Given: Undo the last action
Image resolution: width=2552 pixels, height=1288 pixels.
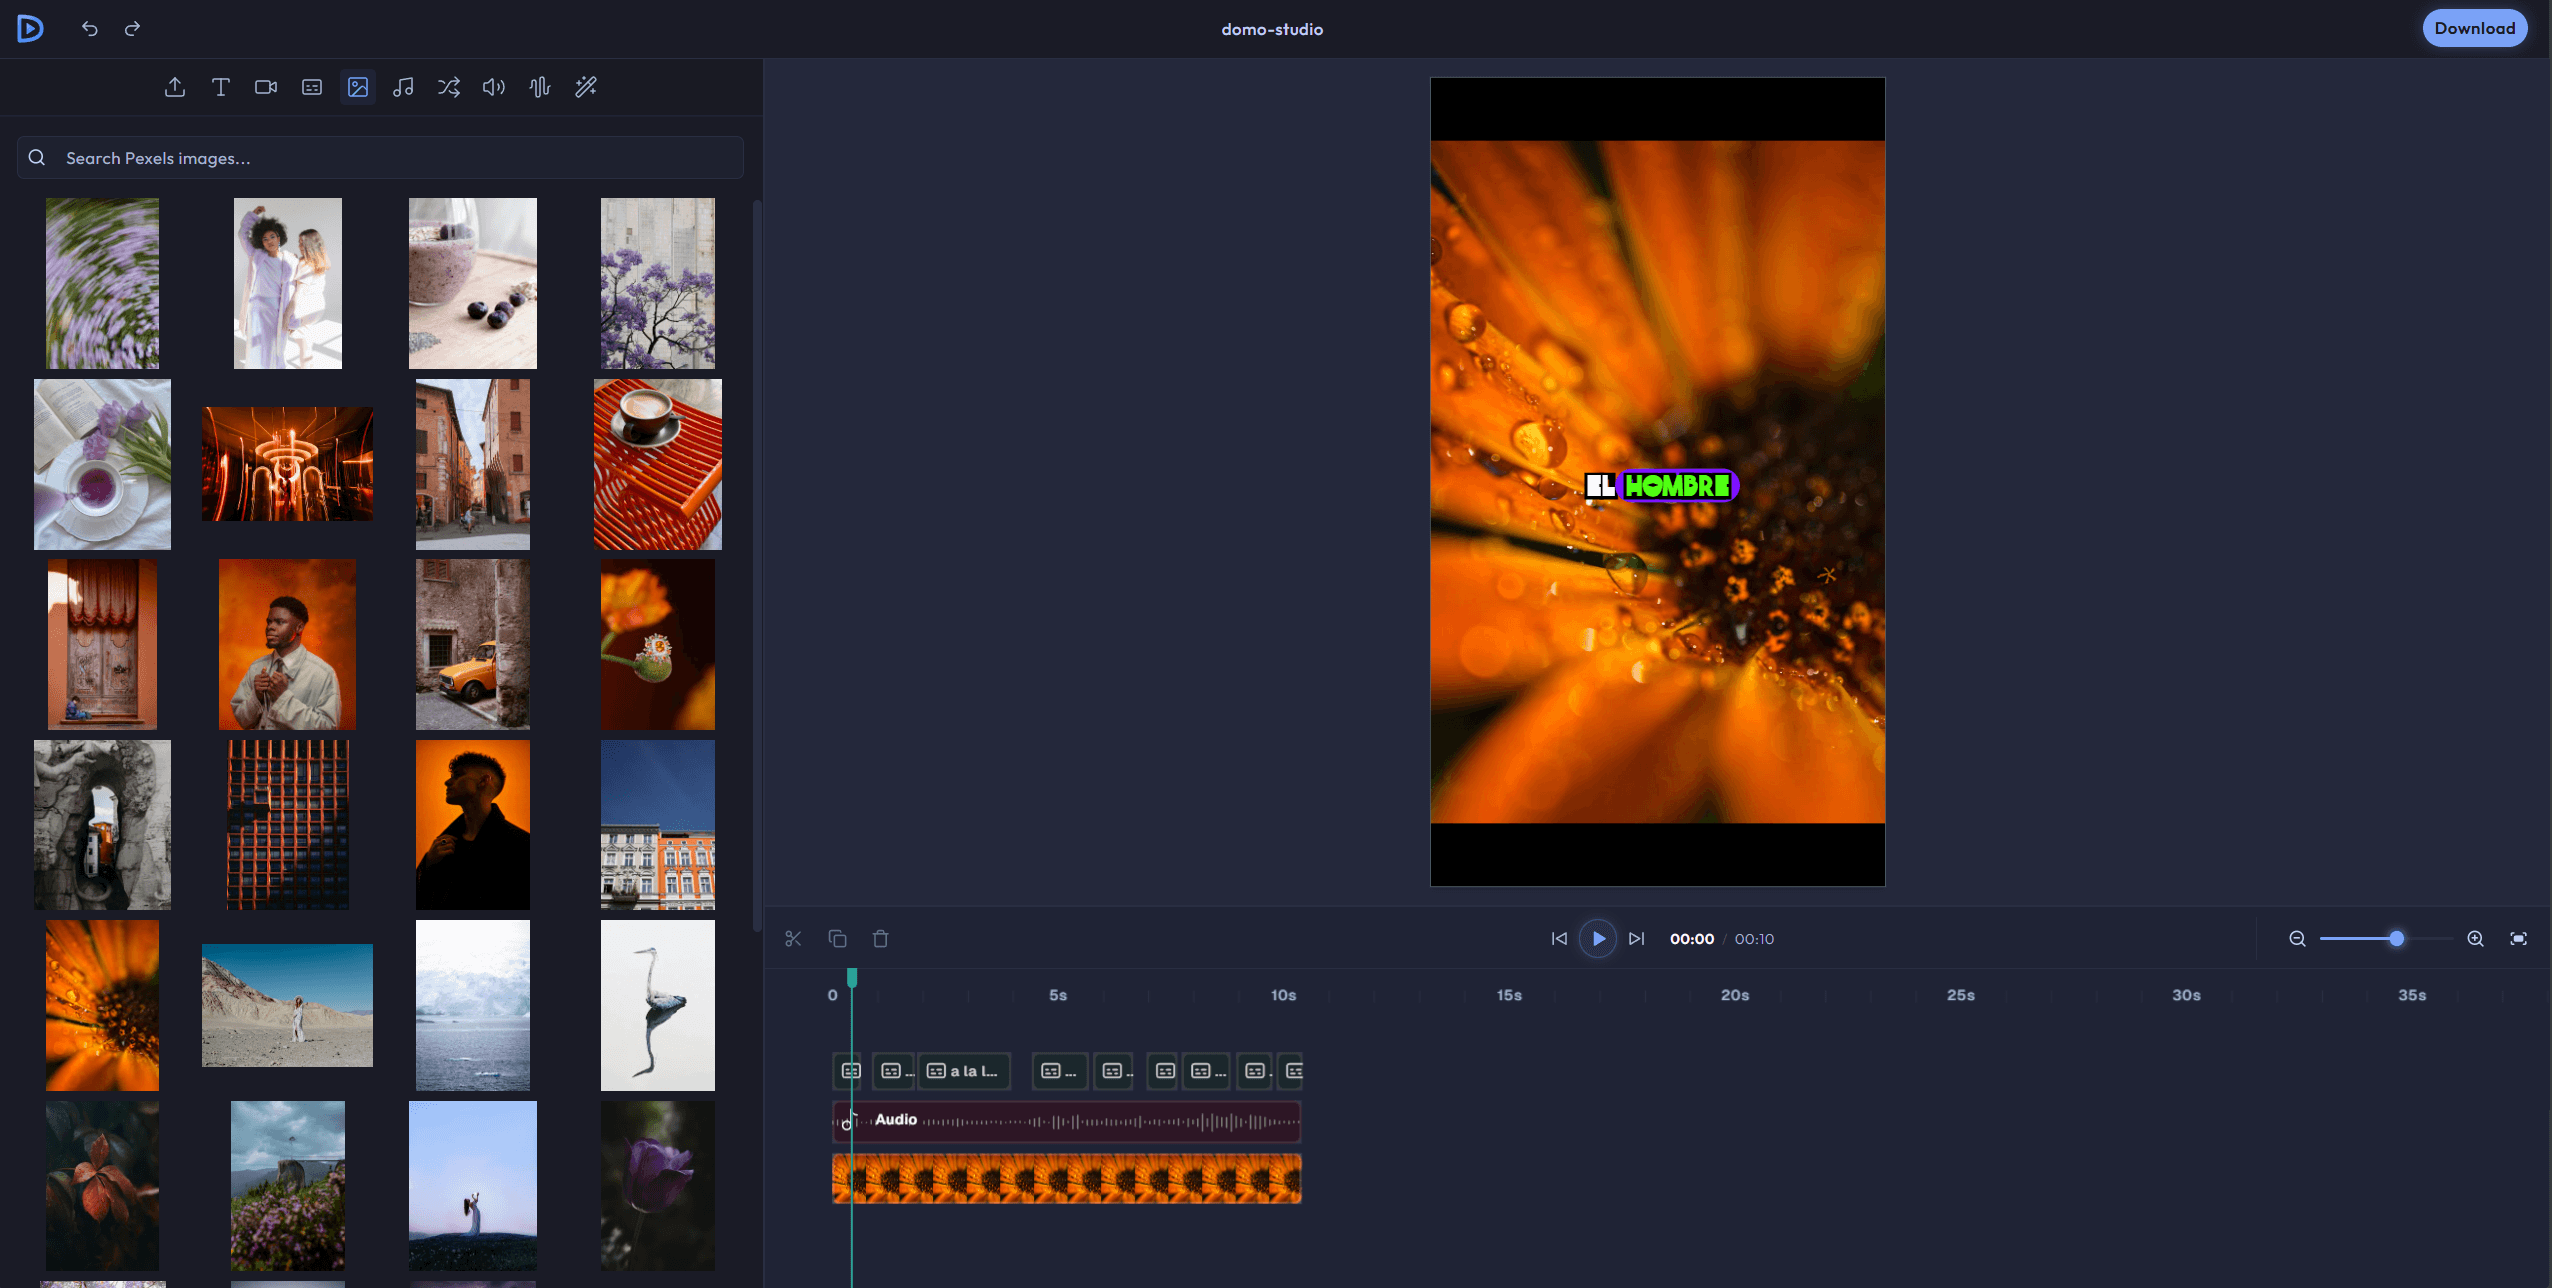Looking at the screenshot, I should pyautogui.click(x=90, y=29).
